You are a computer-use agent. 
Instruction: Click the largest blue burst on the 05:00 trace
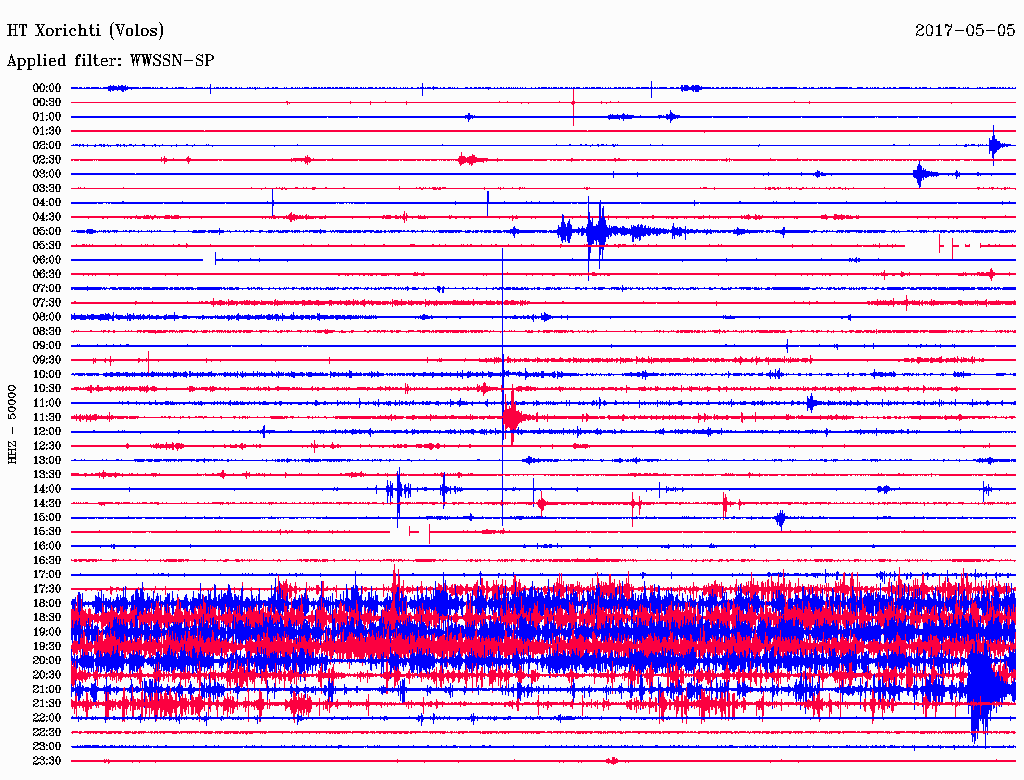(597, 232)
